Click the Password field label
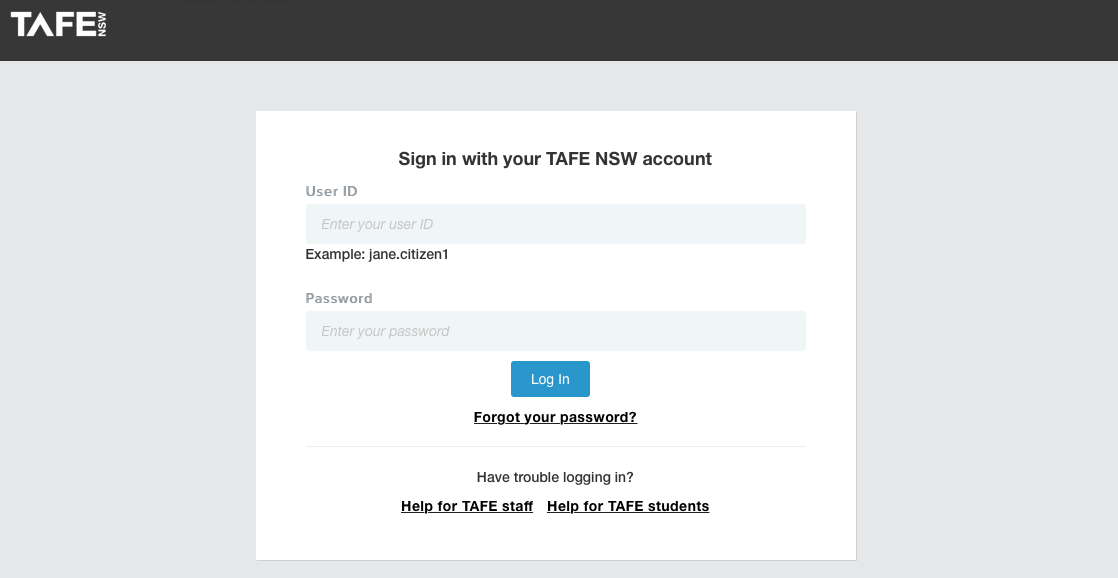Screen dimensions: 1118x578 click(x=339, y=298)
